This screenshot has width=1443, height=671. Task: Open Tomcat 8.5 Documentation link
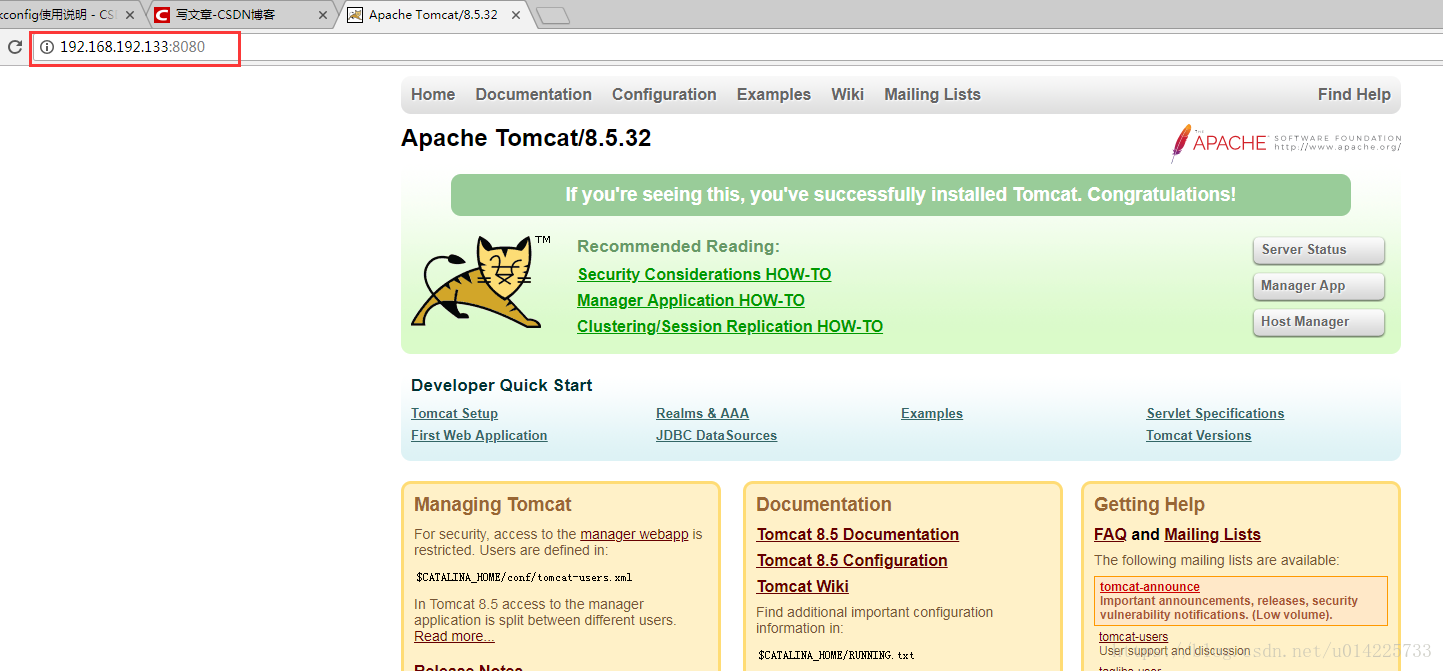pos(858,534)
